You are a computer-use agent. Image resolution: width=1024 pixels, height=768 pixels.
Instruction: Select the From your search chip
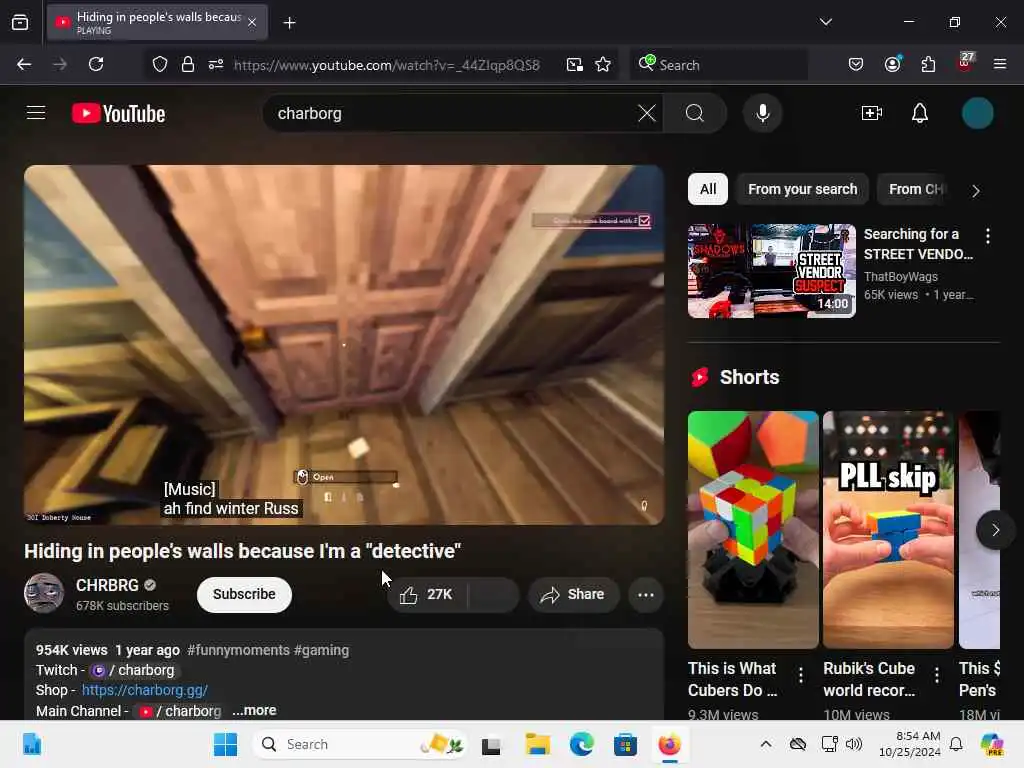coord(802,189)
